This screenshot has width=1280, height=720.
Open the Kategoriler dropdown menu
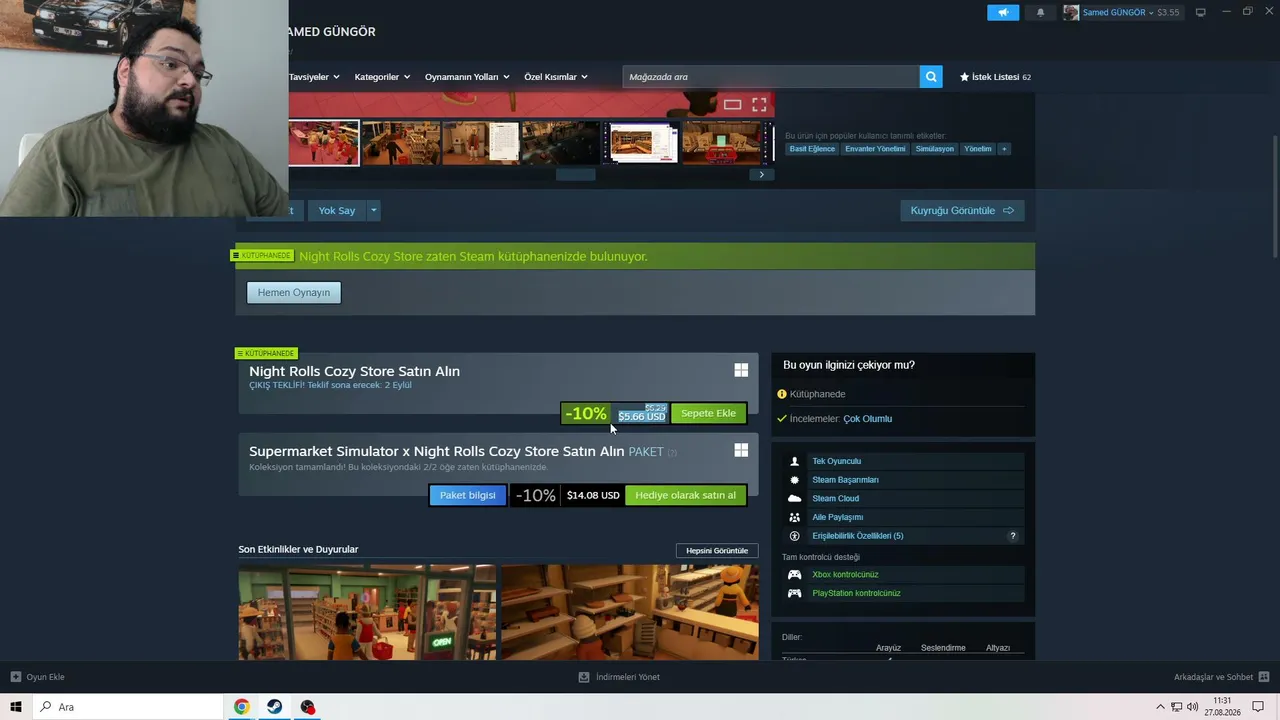click(382, 77)
